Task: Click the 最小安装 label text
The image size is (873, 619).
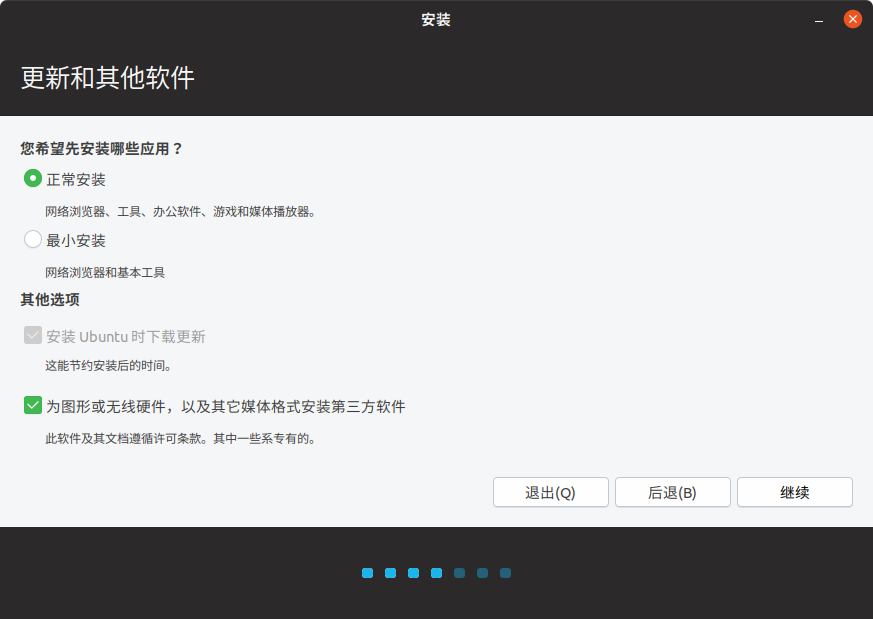Action: pyautogui.click(x=76, y=240)
